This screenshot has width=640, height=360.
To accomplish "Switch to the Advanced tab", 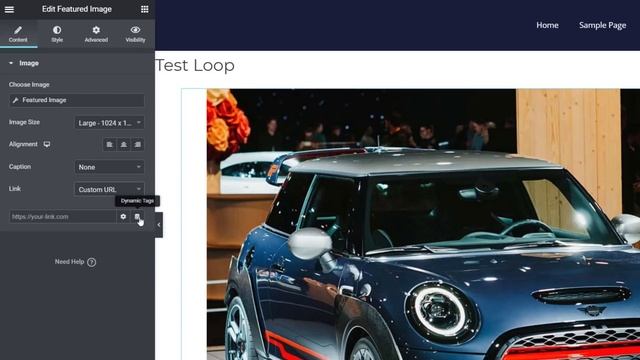I will [x=96, y=34].
